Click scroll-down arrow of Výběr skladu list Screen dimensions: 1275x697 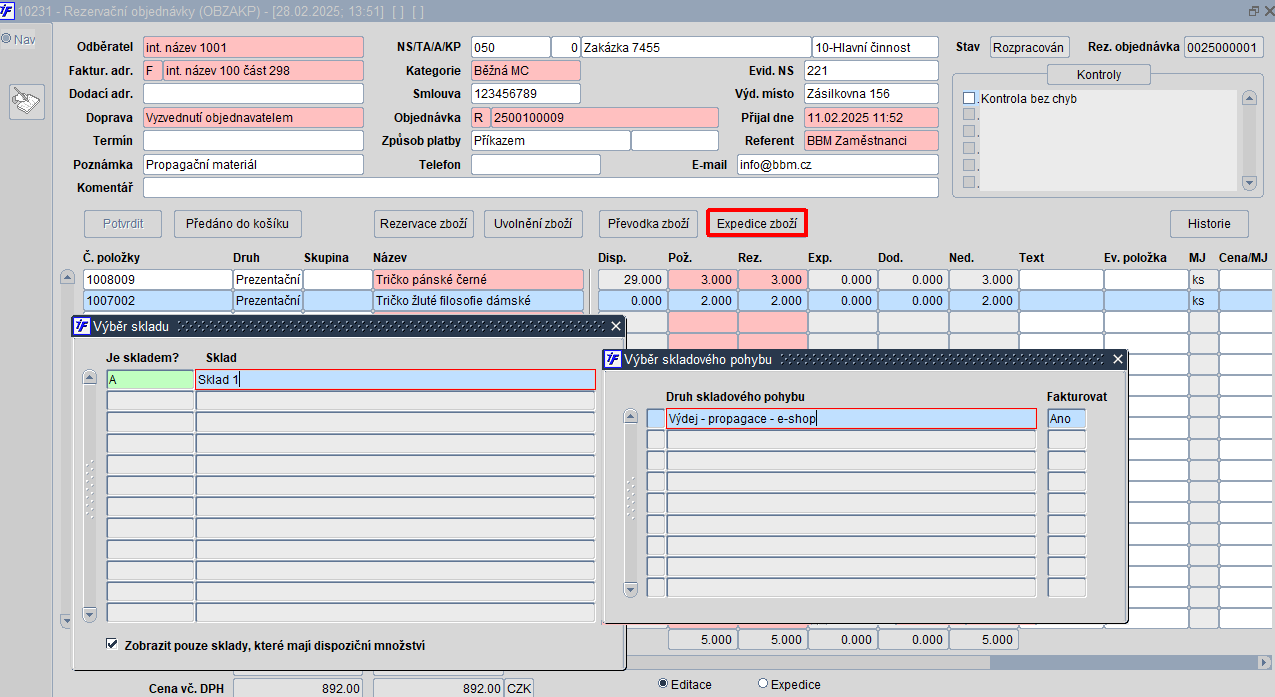(89, 614)
